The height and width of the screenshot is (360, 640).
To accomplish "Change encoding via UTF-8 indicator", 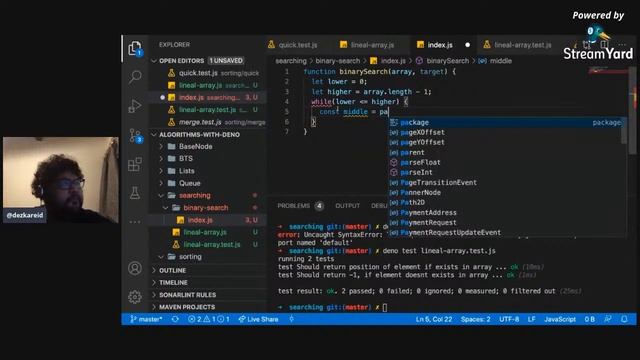I will click(509, 319).
